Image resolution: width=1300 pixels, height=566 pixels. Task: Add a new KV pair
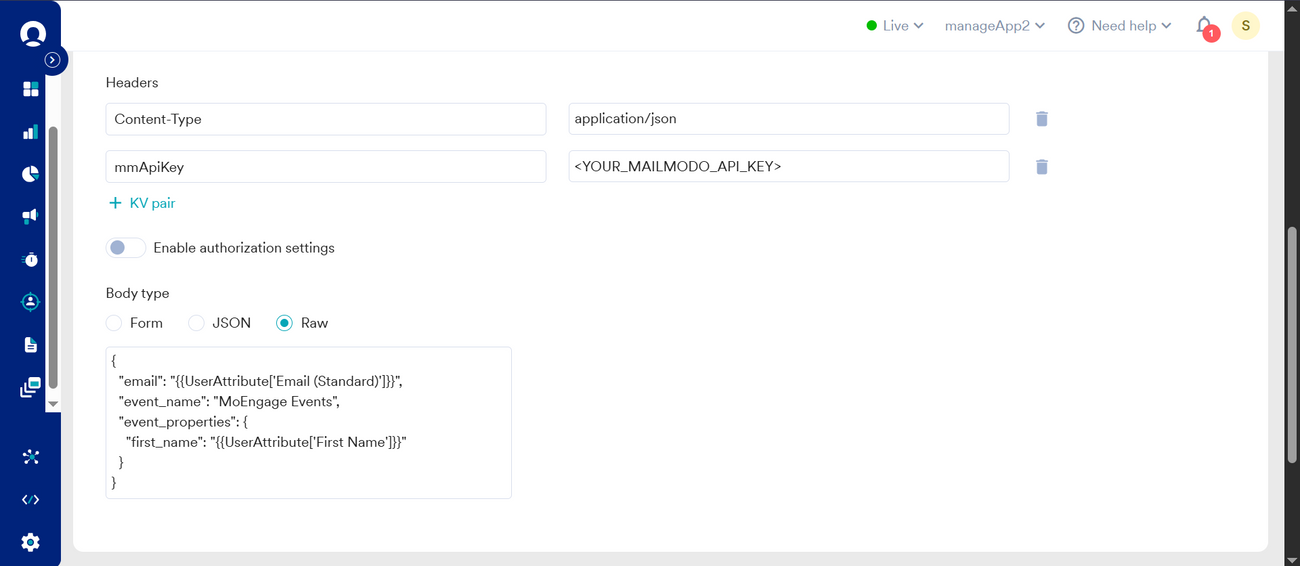(x=142, y=203)
